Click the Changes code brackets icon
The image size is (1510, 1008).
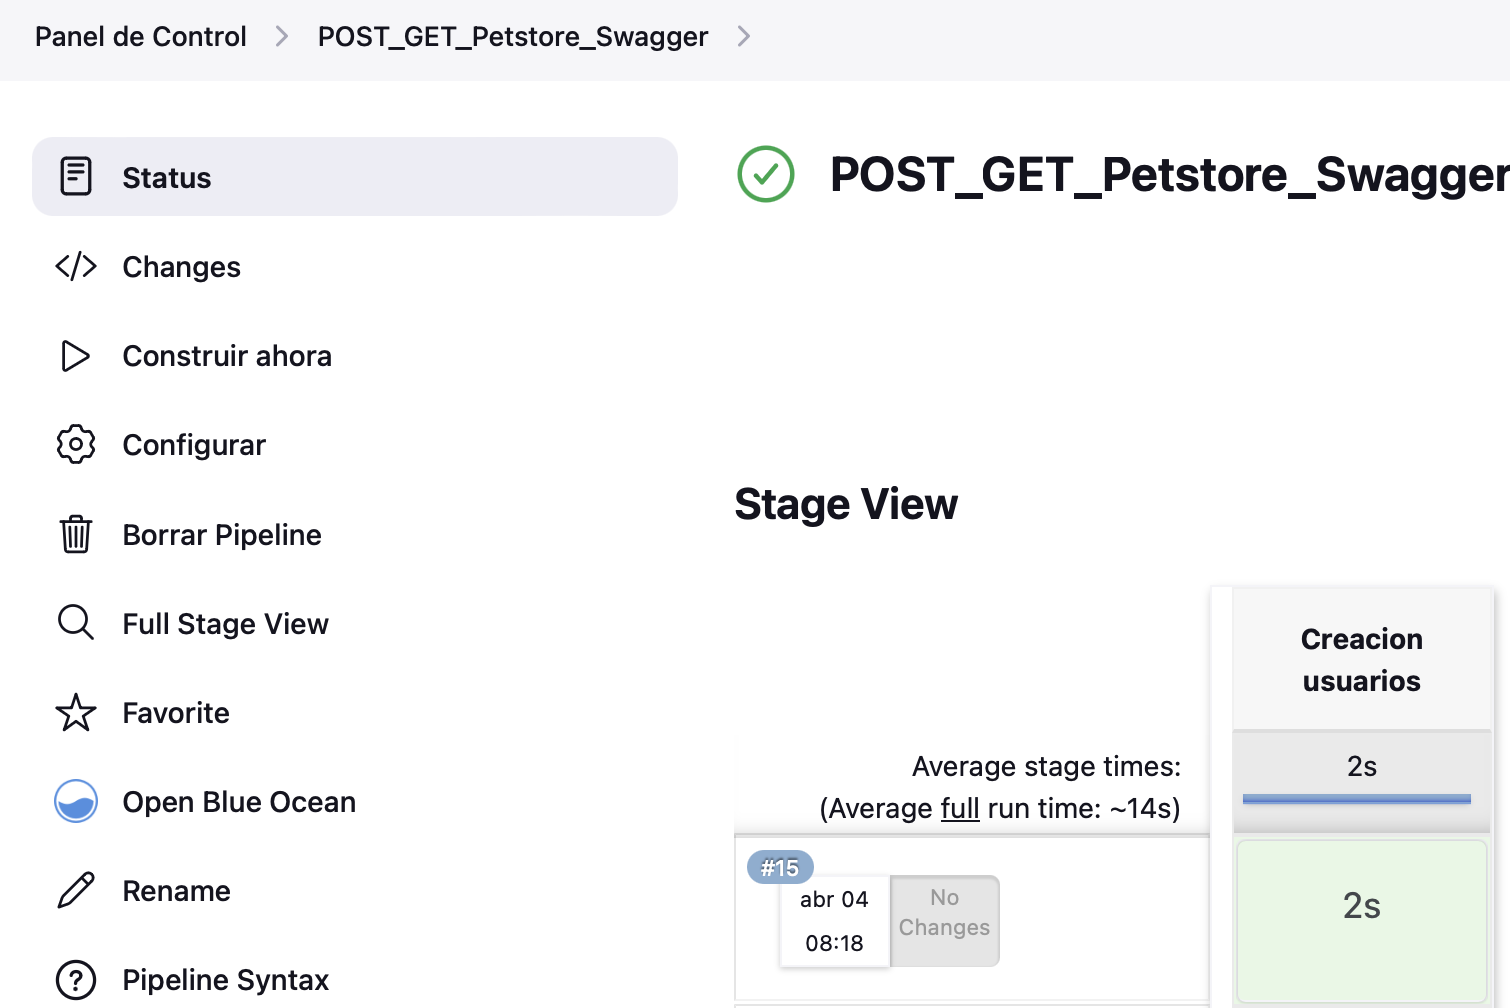coord(76,266)
